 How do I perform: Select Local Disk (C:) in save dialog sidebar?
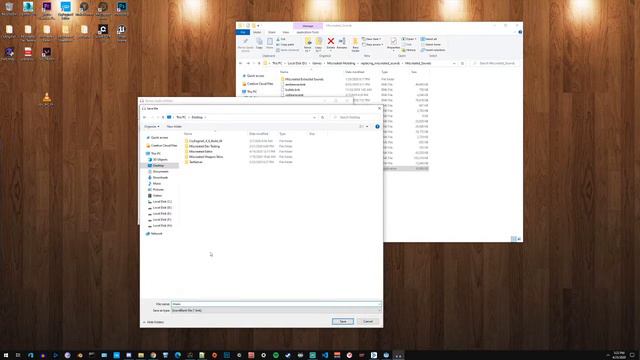pyautogui.click(x=160, y=202)
